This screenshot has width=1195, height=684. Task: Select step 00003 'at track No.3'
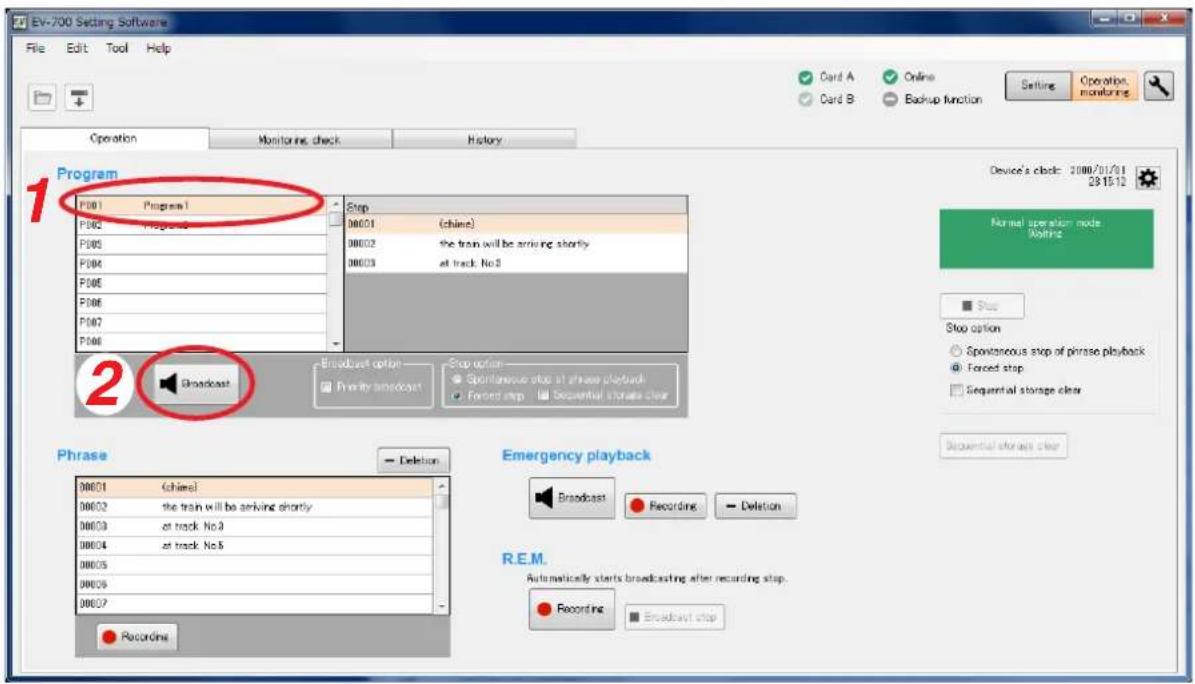(x=516, y=263)
